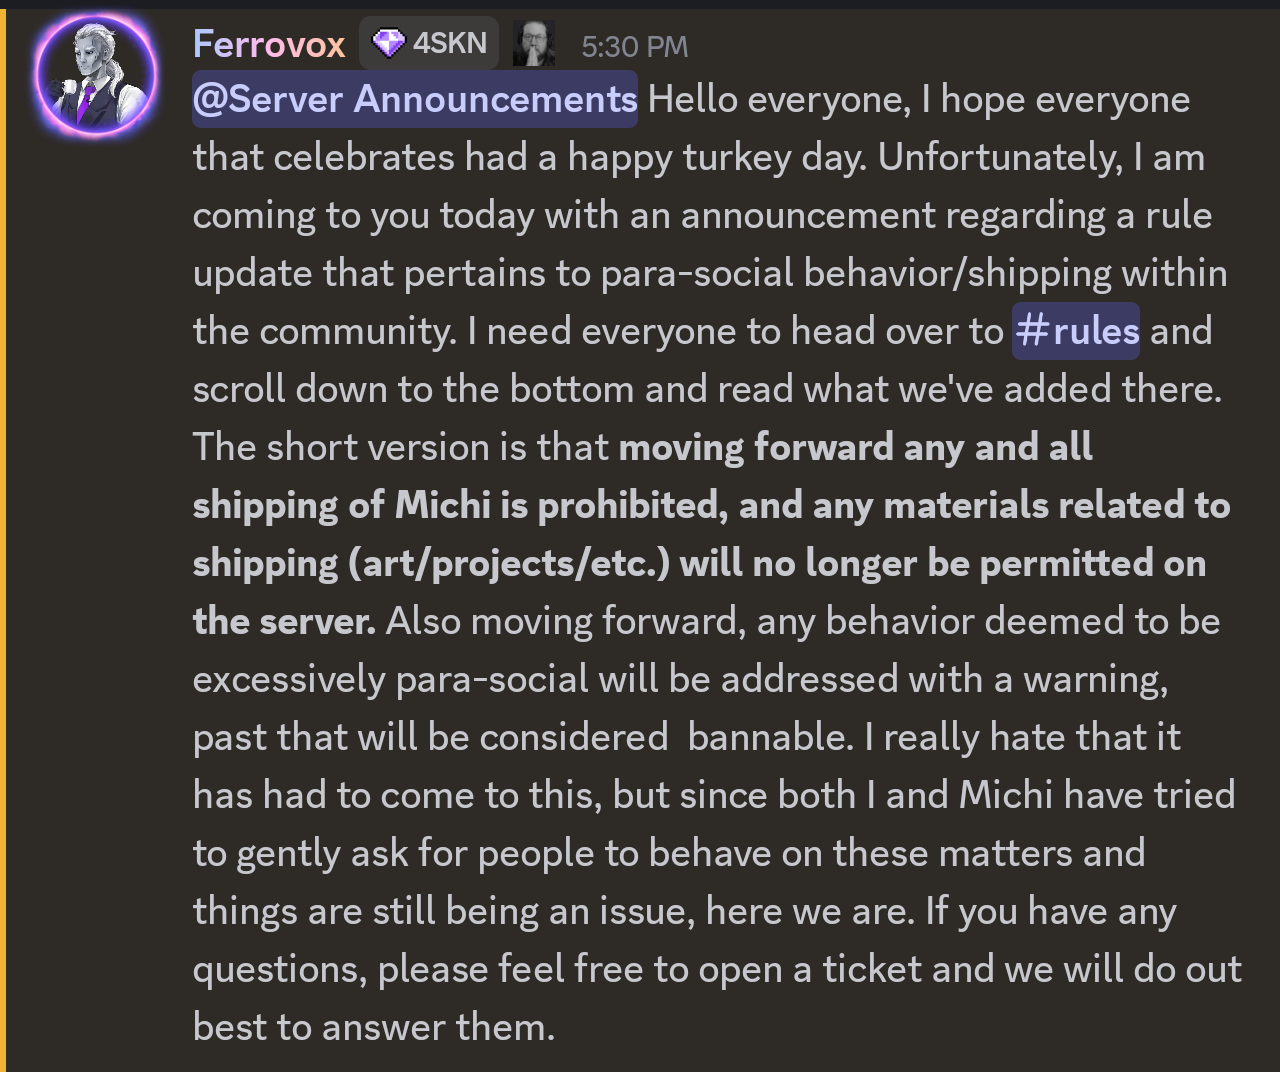Click the word 'bannable' in the message
The height and width of the screenshot is (1072, 1280).
click(x=770, y=737)
